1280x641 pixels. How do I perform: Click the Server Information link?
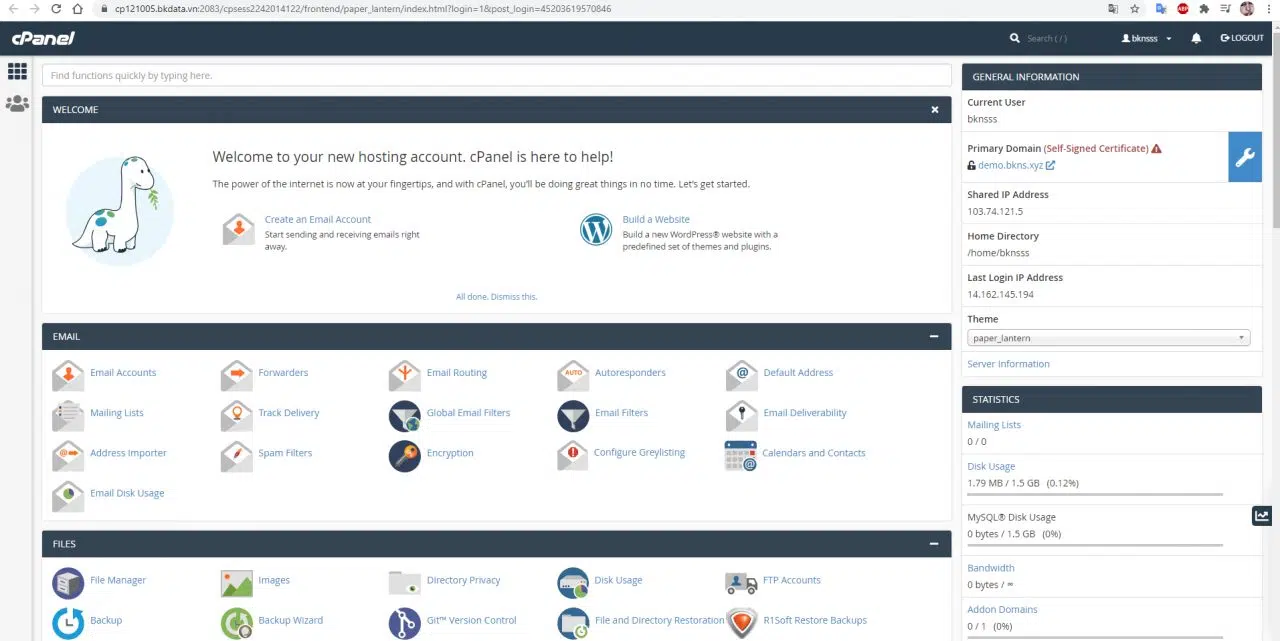click(x=1008, y=364)
